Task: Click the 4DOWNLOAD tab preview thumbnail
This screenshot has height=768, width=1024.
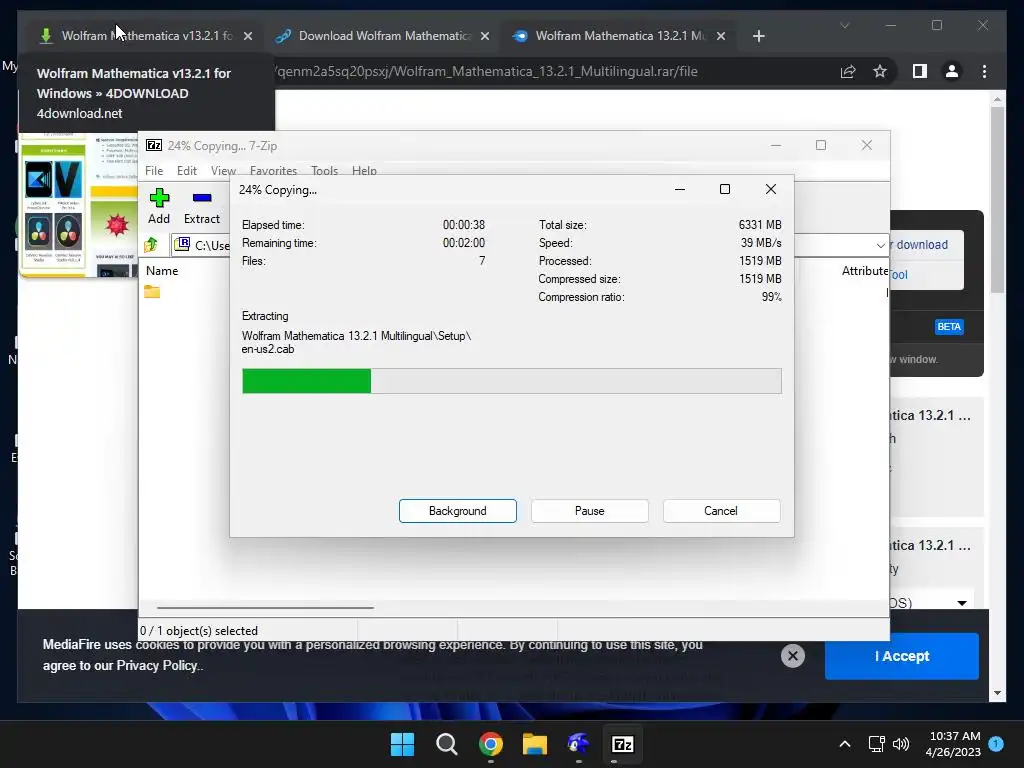Action: click(x=78, y=205)
